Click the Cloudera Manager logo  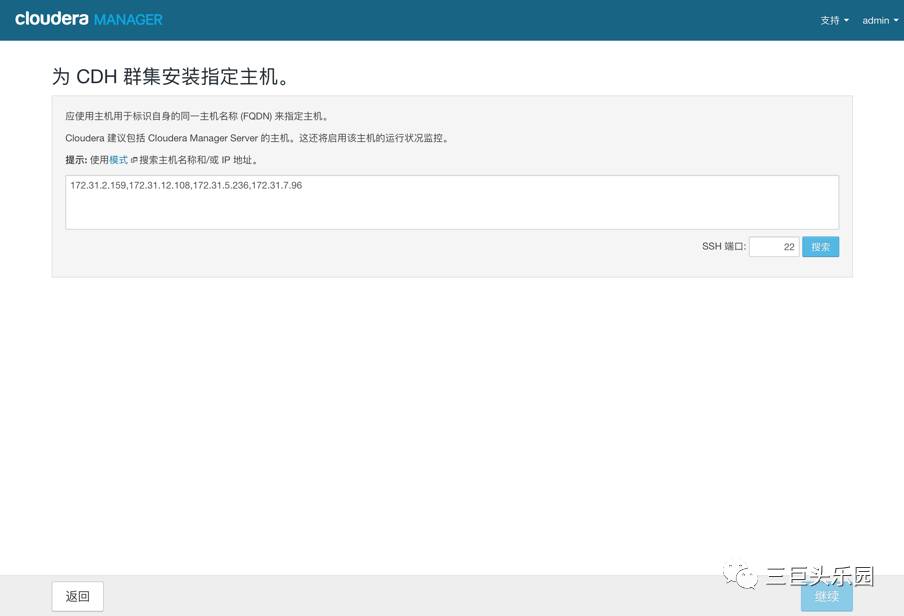click(89, 19)
